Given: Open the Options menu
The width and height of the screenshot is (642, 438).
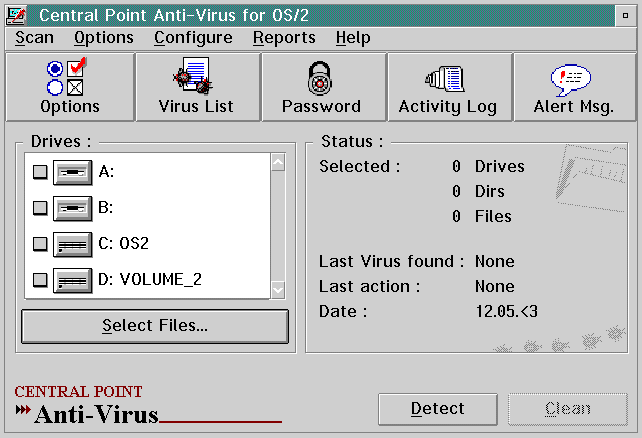Looking at the screenshot, I should pos(104,38).
